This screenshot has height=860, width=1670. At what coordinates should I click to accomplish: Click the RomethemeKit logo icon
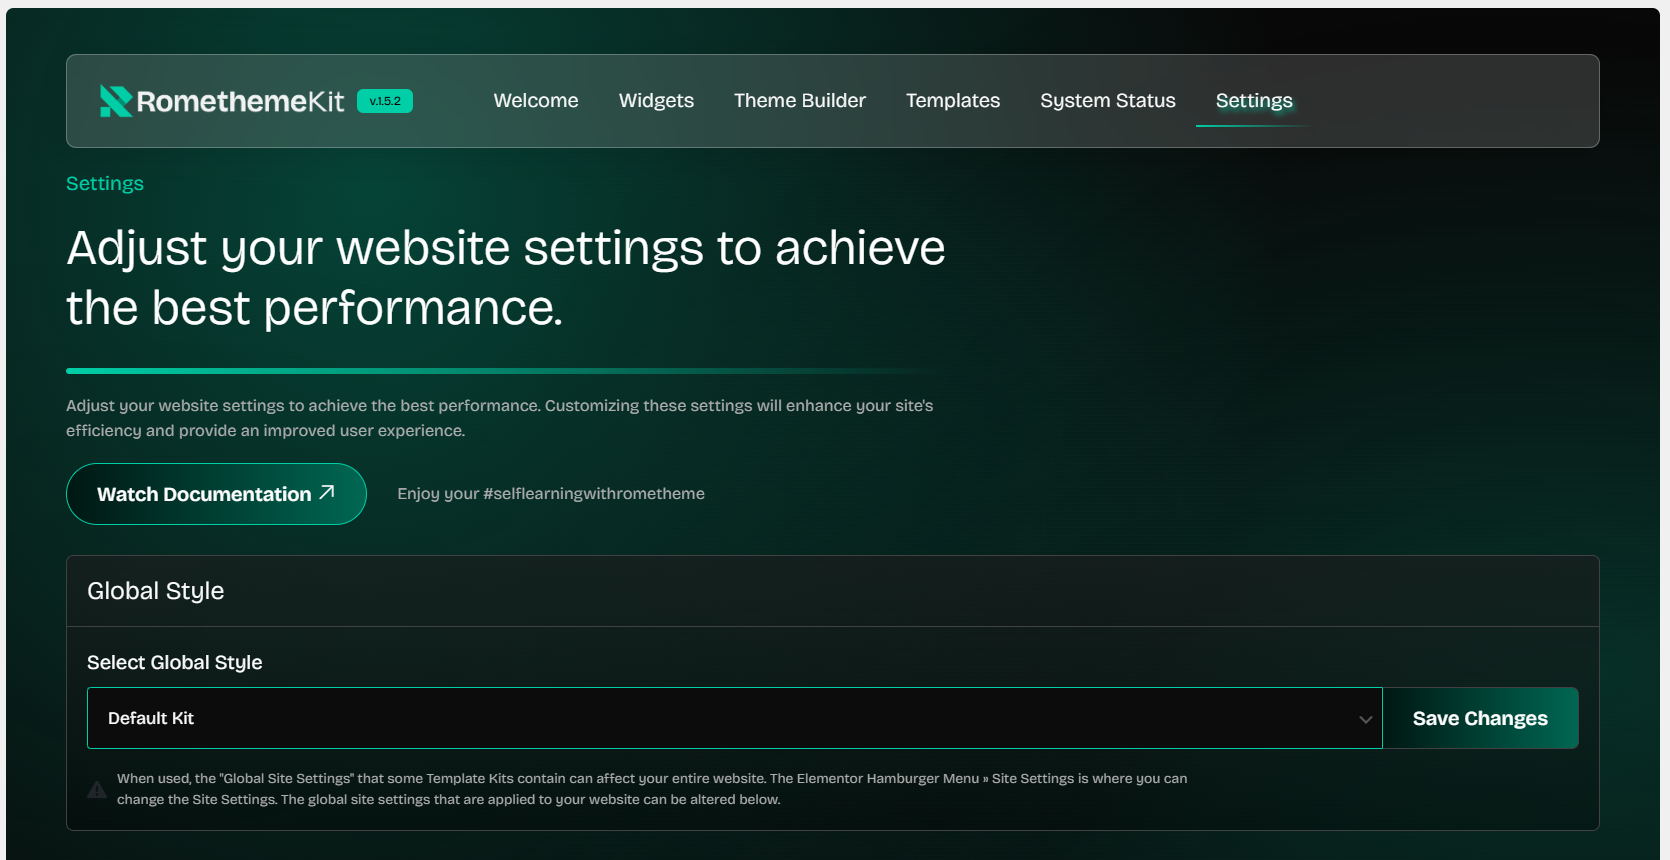pos(116,101)
